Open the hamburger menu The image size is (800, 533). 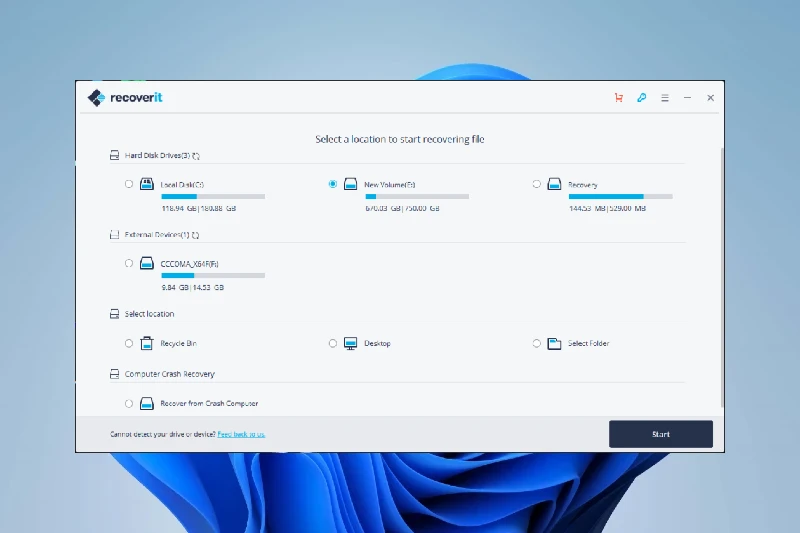click(665, 98)
